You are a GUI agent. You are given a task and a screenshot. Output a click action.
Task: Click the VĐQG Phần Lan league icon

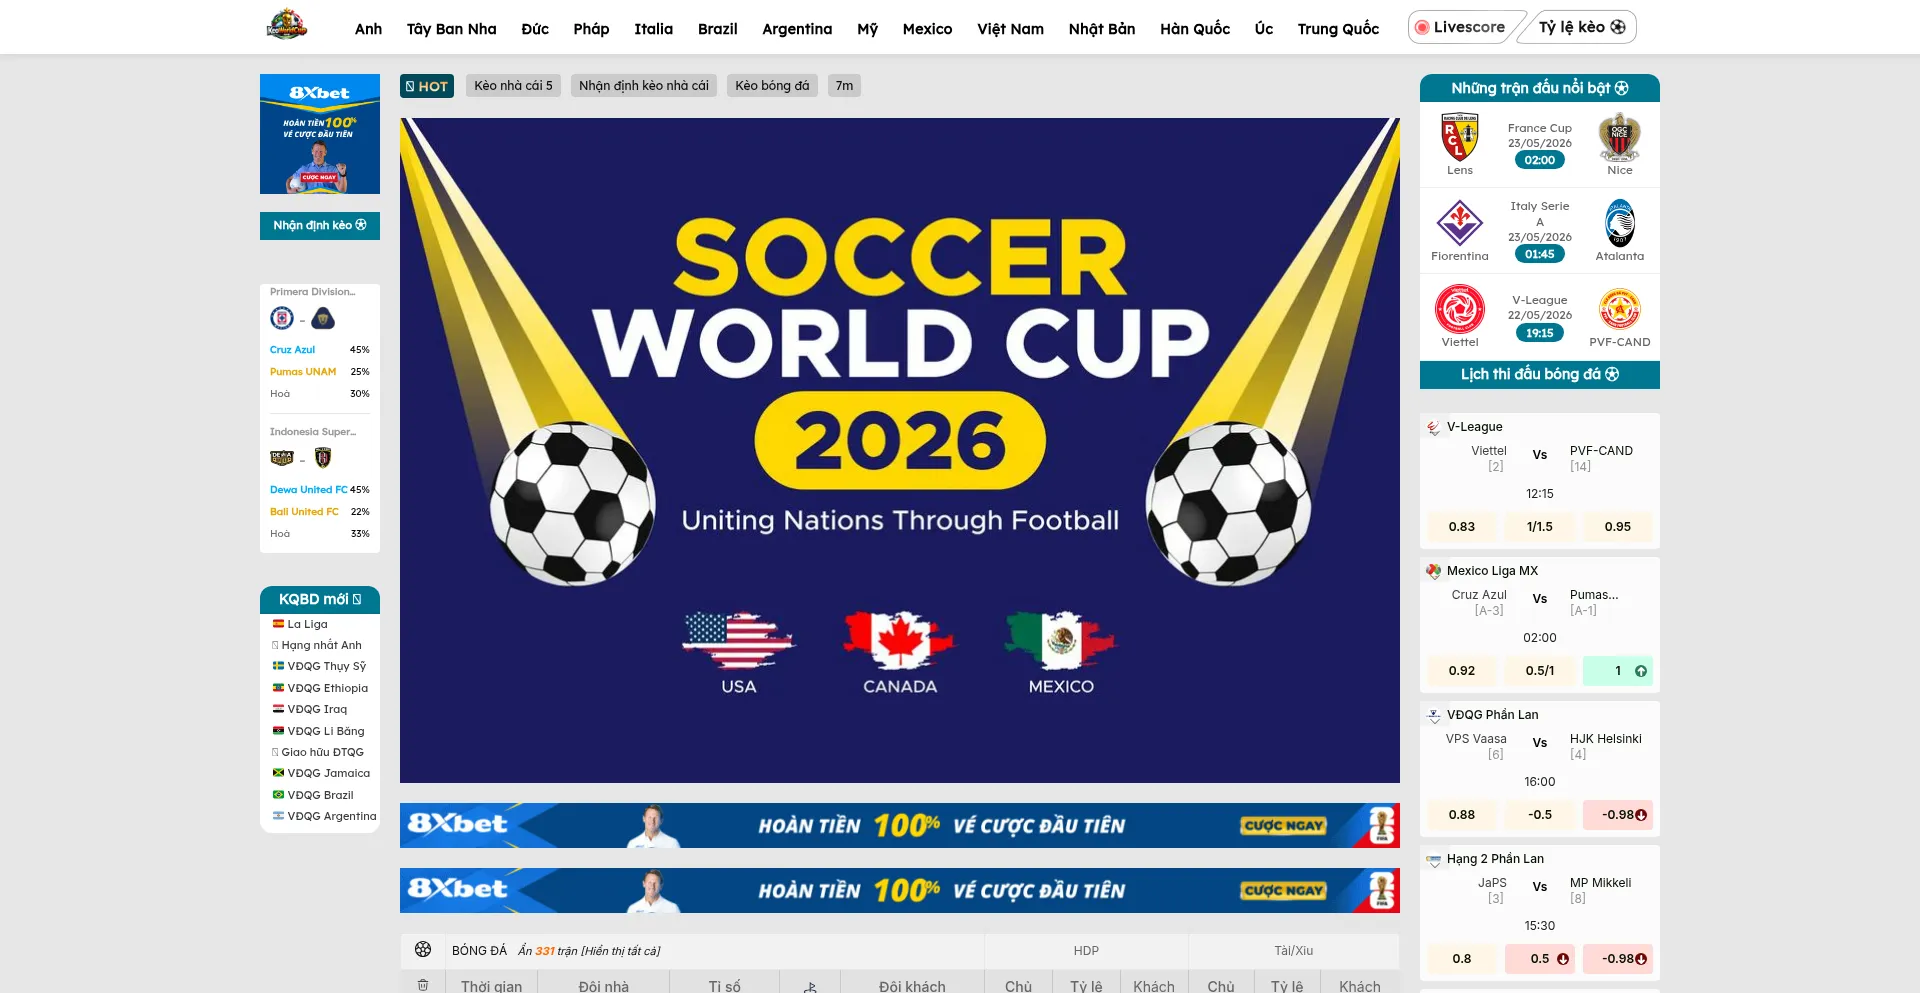click(1434, 715)
